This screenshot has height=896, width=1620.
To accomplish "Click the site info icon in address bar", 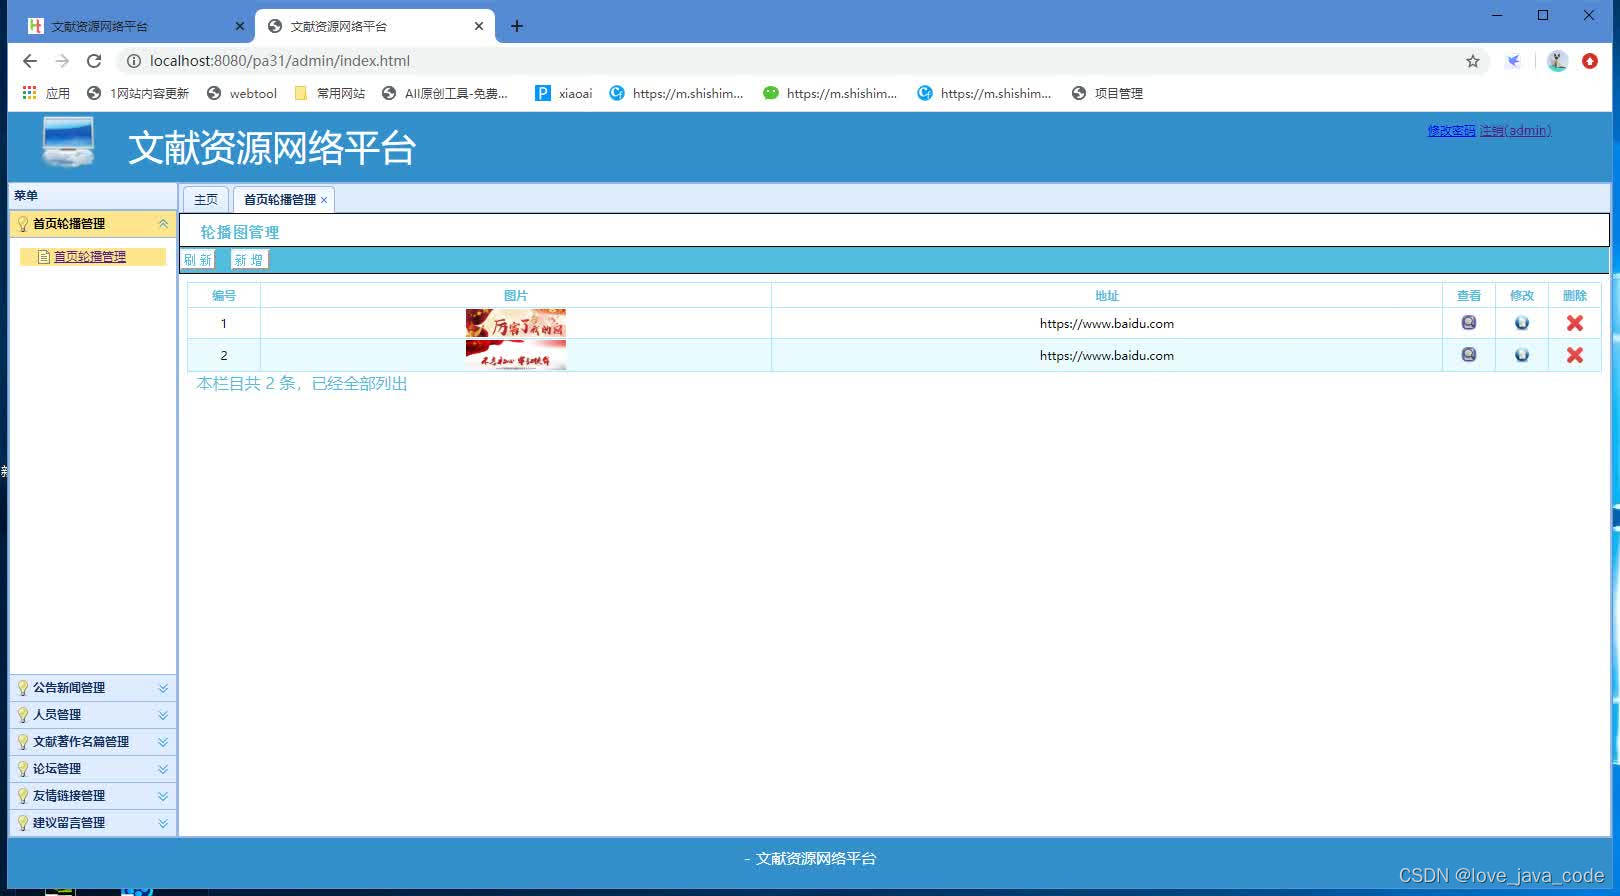I will coord(133,61).
